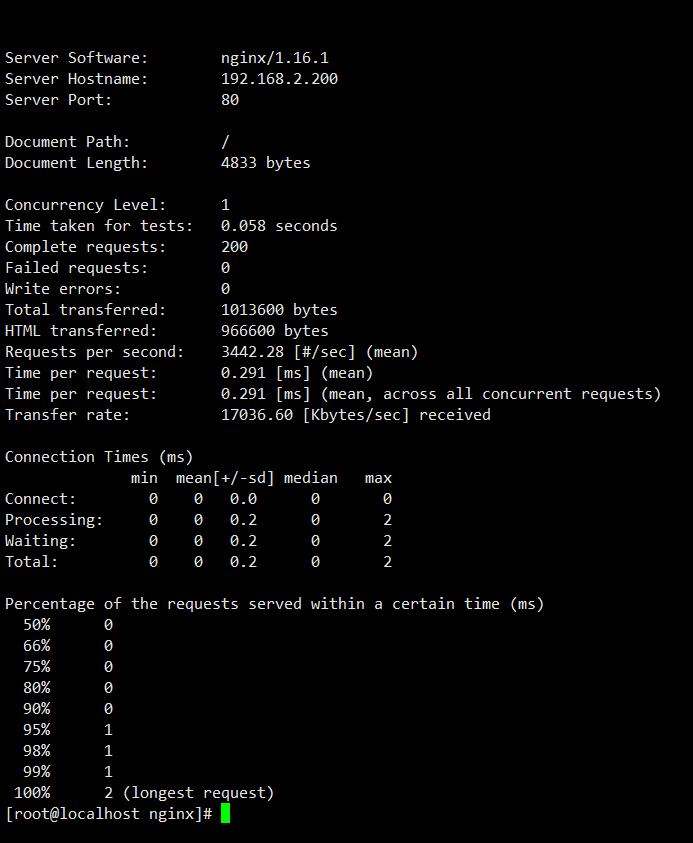Click the Processing row label
The width and height of the screenshot is (693, 843).
[54, 520]
